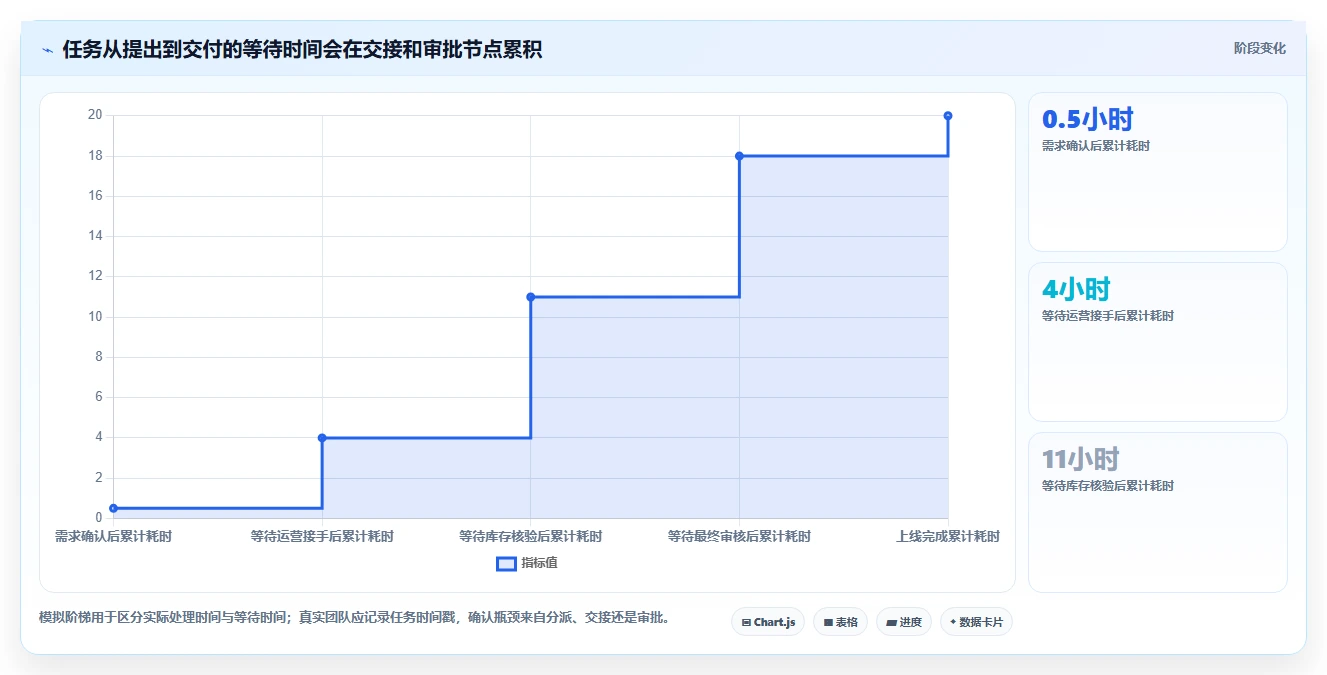Click the data point at 需求确认后累计耗时
Viewport: 1327px width, 675px height.
pos(113,508)
